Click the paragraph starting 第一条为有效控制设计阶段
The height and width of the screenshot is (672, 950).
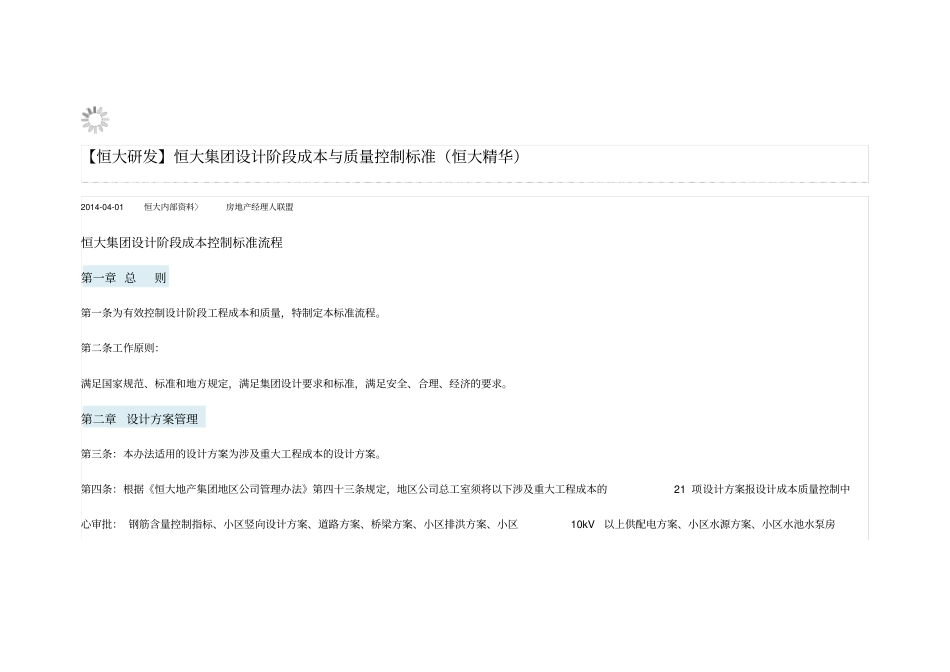click(x=231, y=313)
